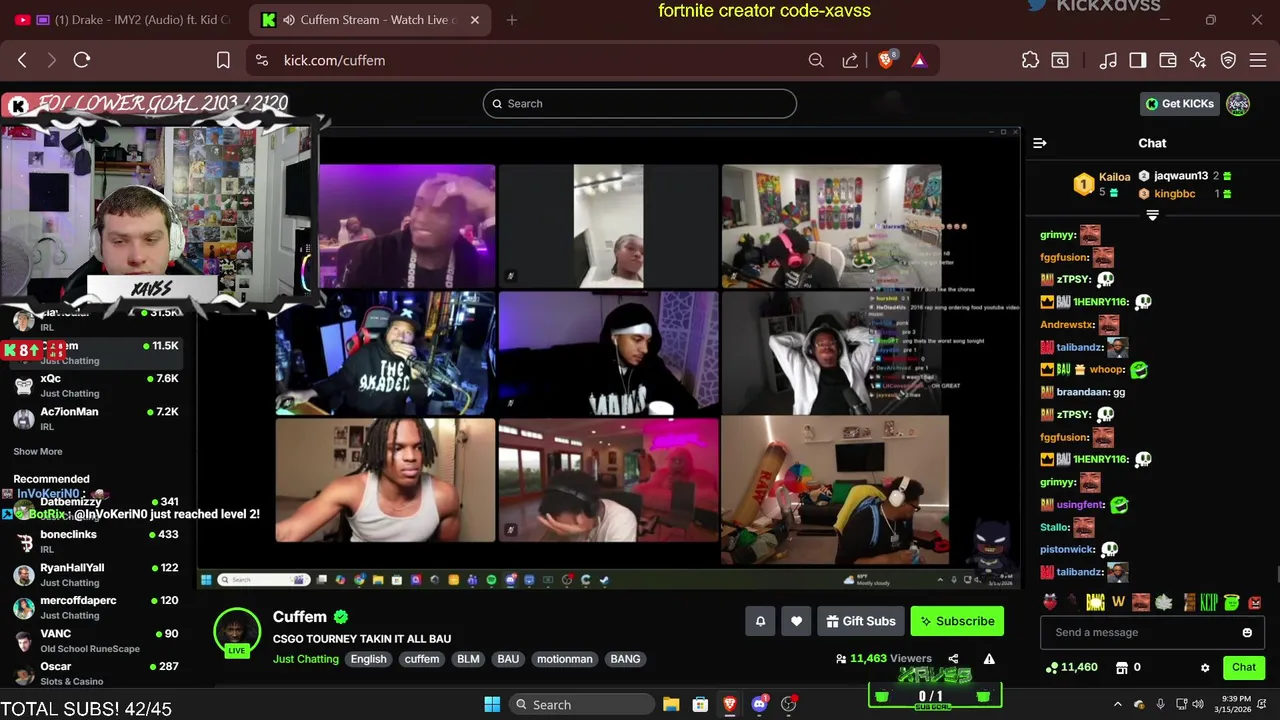Click the Get KICKs button

click(1180, 103)
